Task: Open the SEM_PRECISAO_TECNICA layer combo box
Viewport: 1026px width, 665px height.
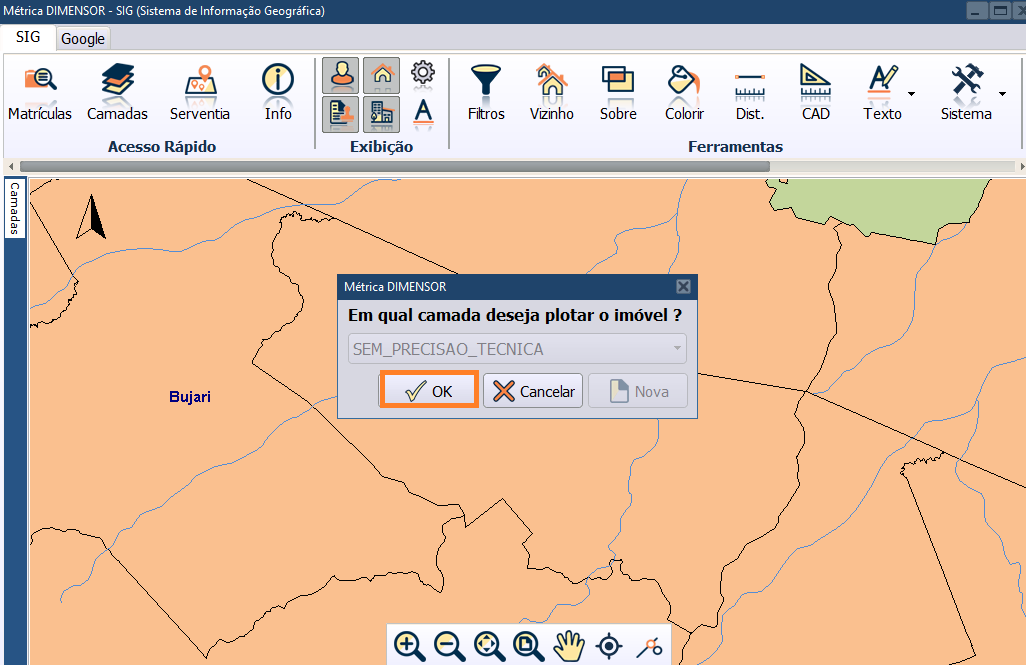Action: click(517, 349)
